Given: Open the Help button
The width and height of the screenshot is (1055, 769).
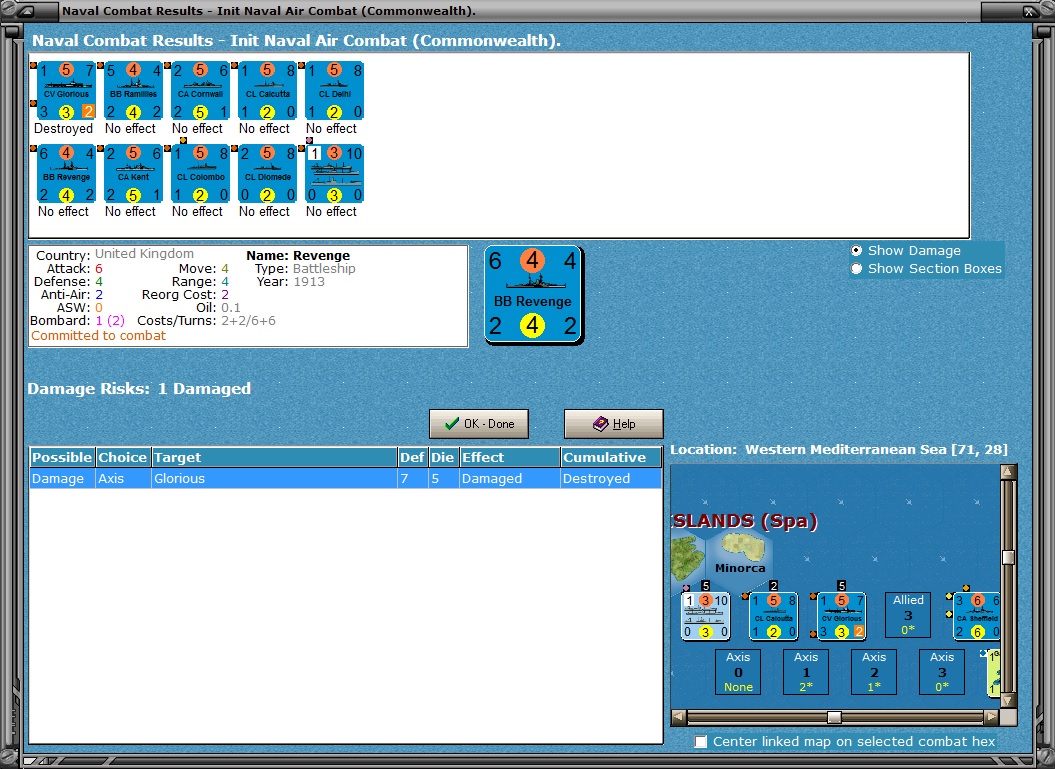Looking at the screenshot, I should point(614,424).
